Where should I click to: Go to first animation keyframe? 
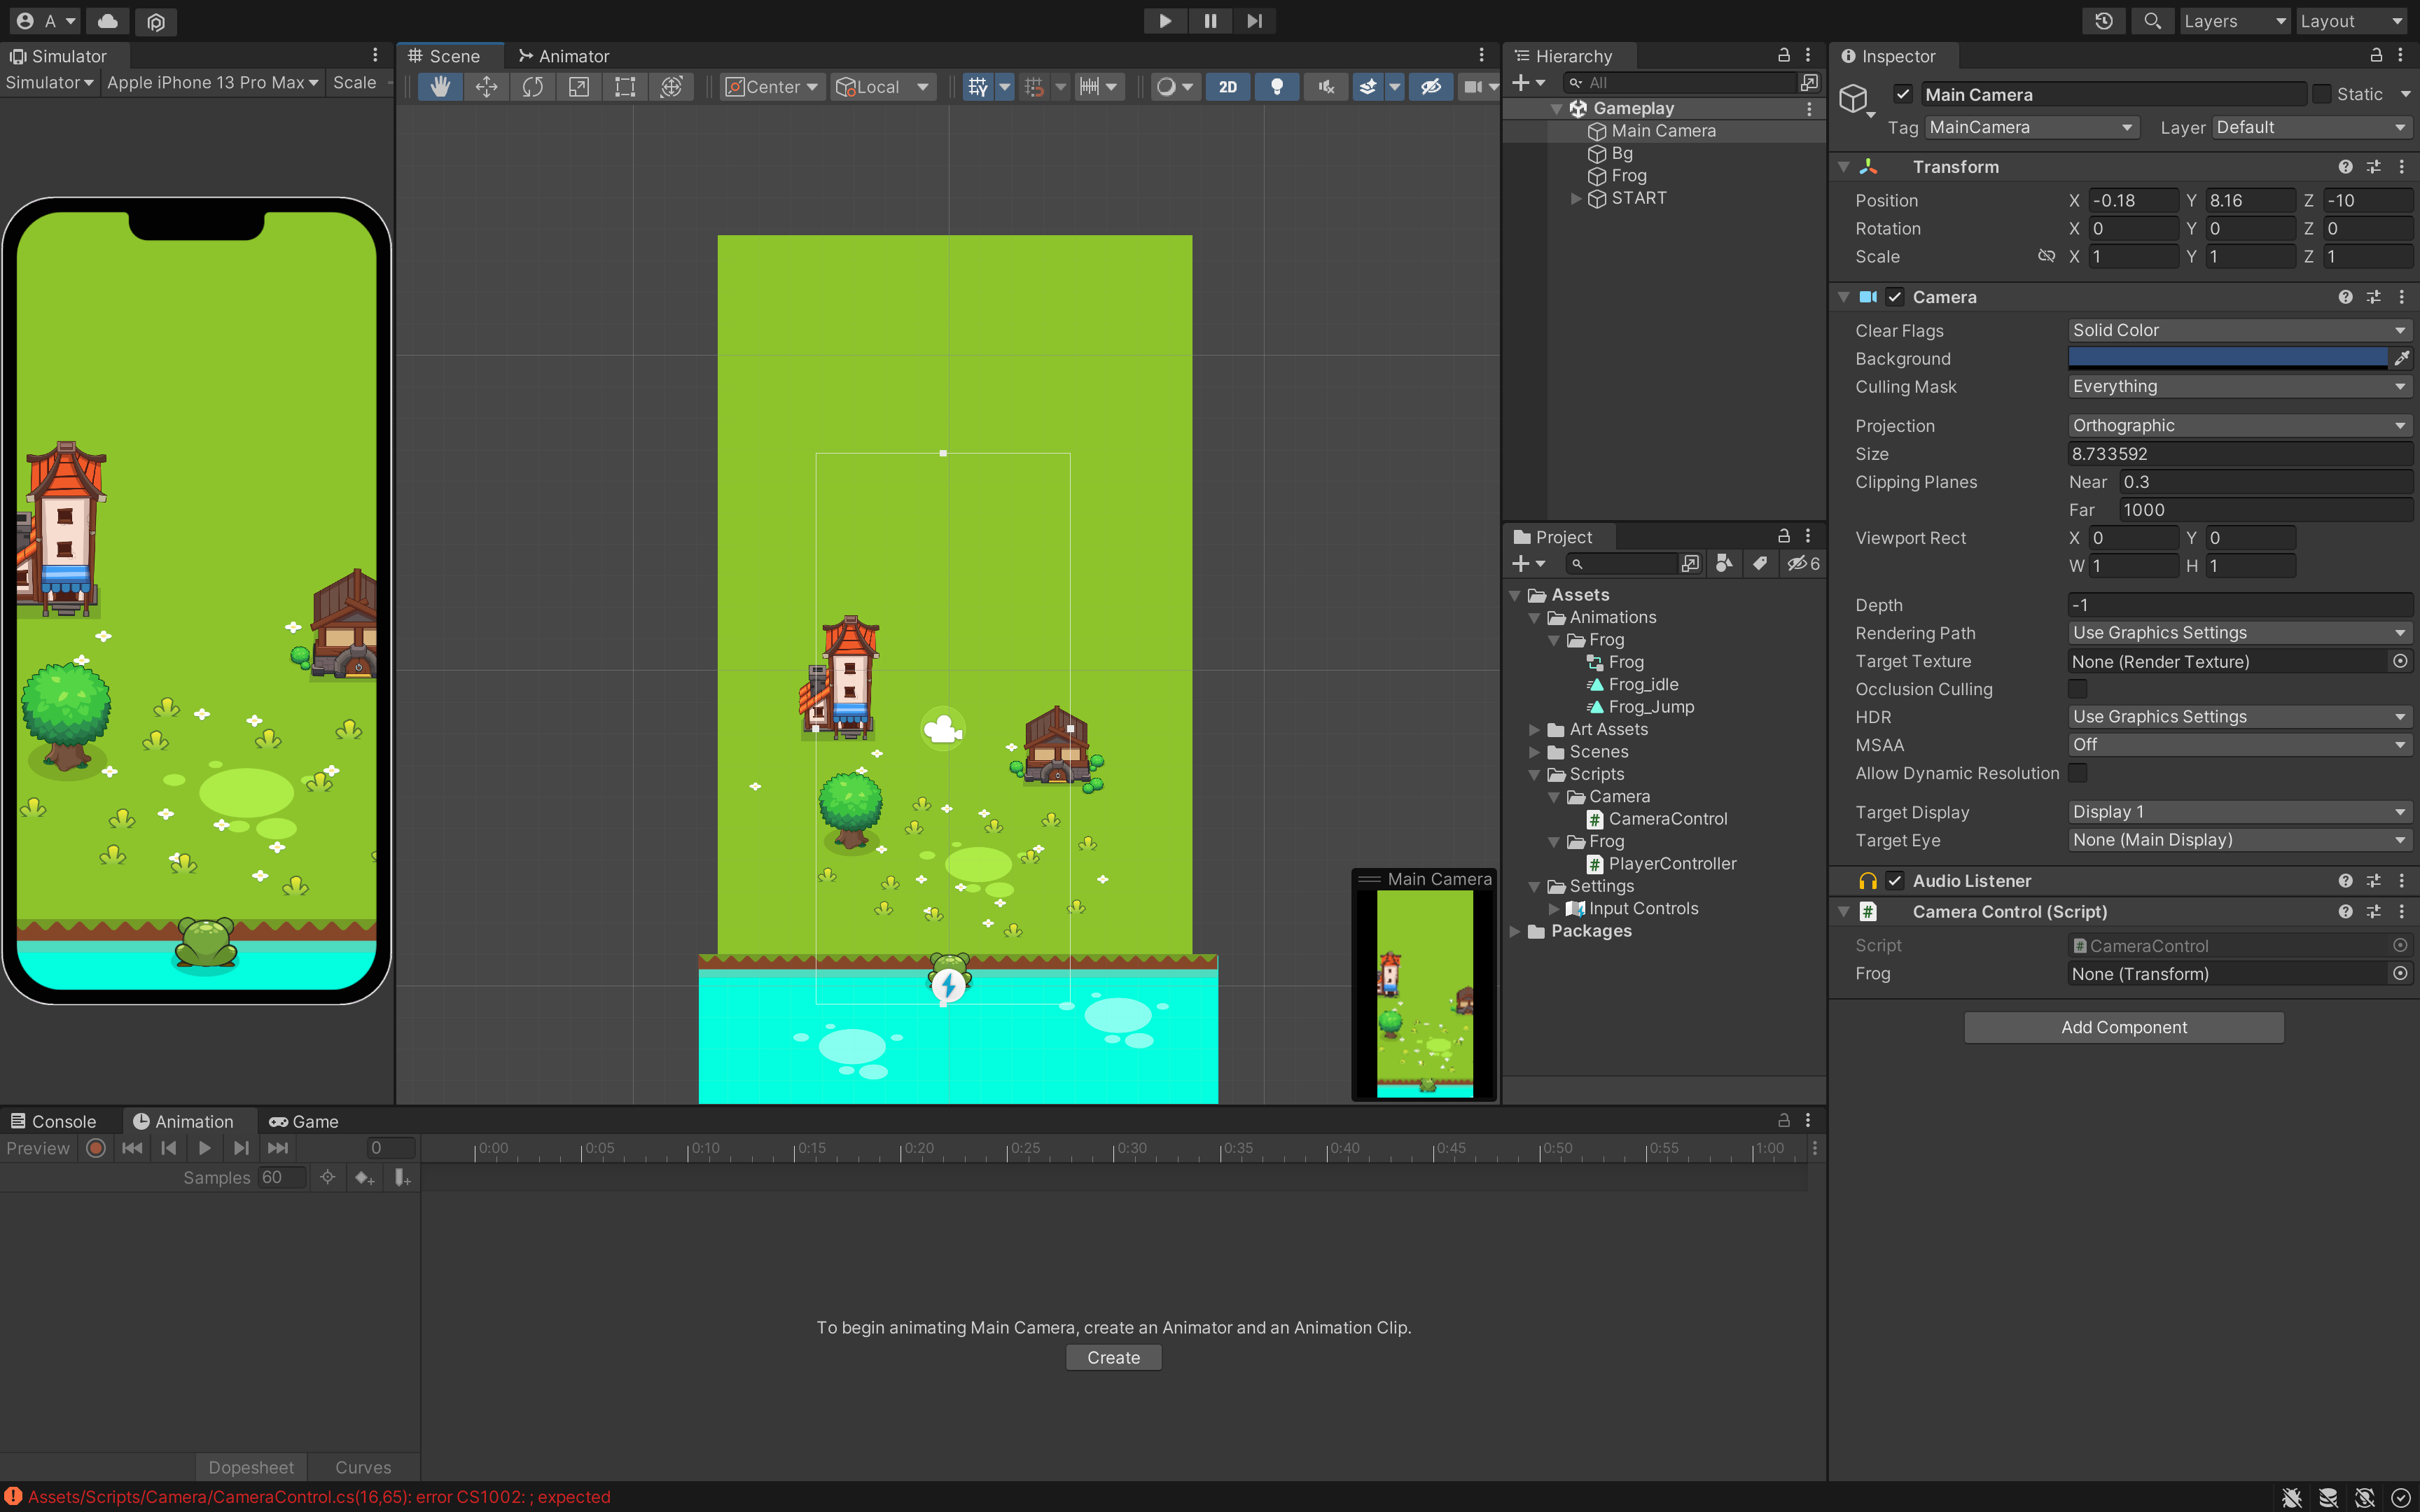click(132, 1148)
